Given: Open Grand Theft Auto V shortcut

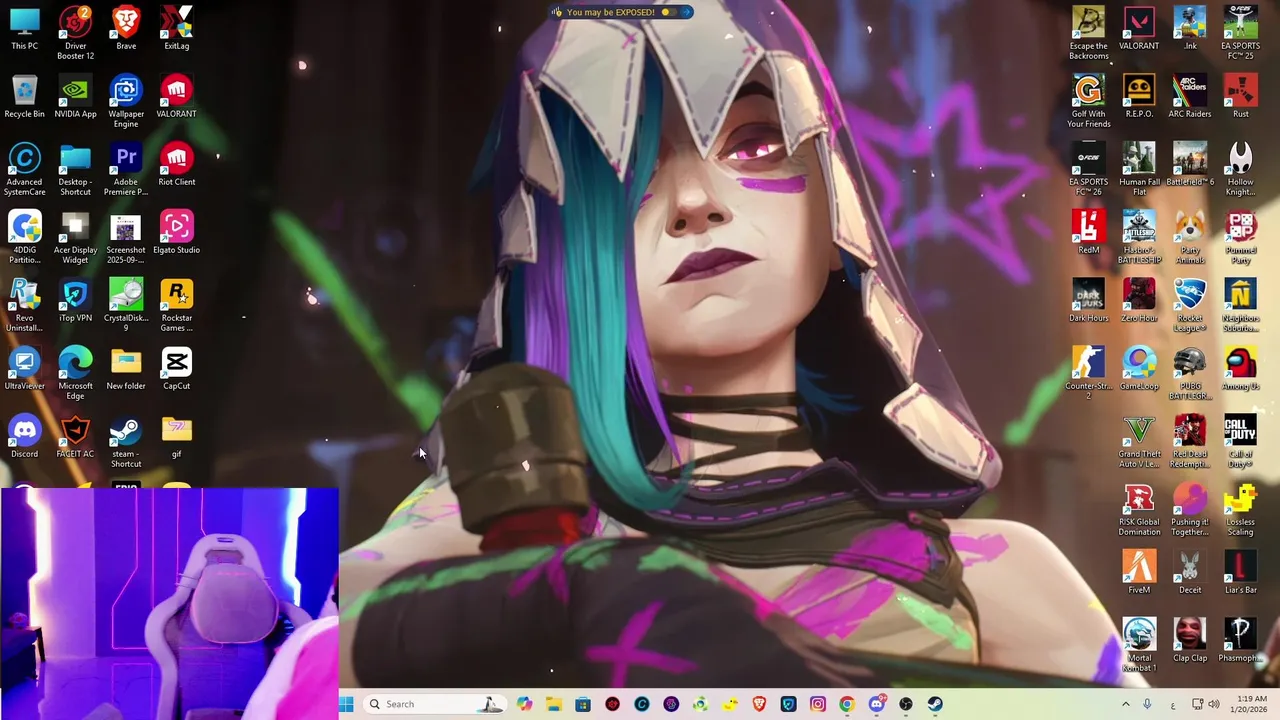Looking at the screenshot, I should pyautogui.click(x=1139, y=441).
